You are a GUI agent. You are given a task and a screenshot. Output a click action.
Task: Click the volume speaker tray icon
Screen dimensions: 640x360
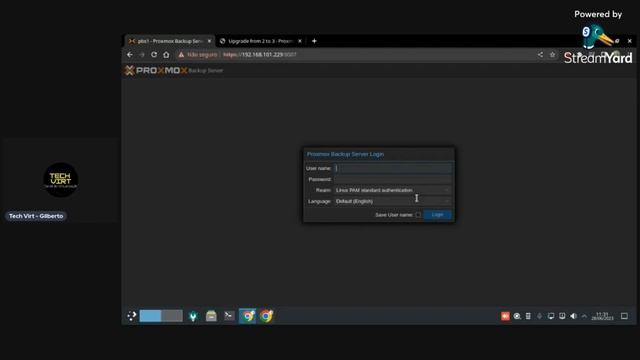[x=573, y=316]
